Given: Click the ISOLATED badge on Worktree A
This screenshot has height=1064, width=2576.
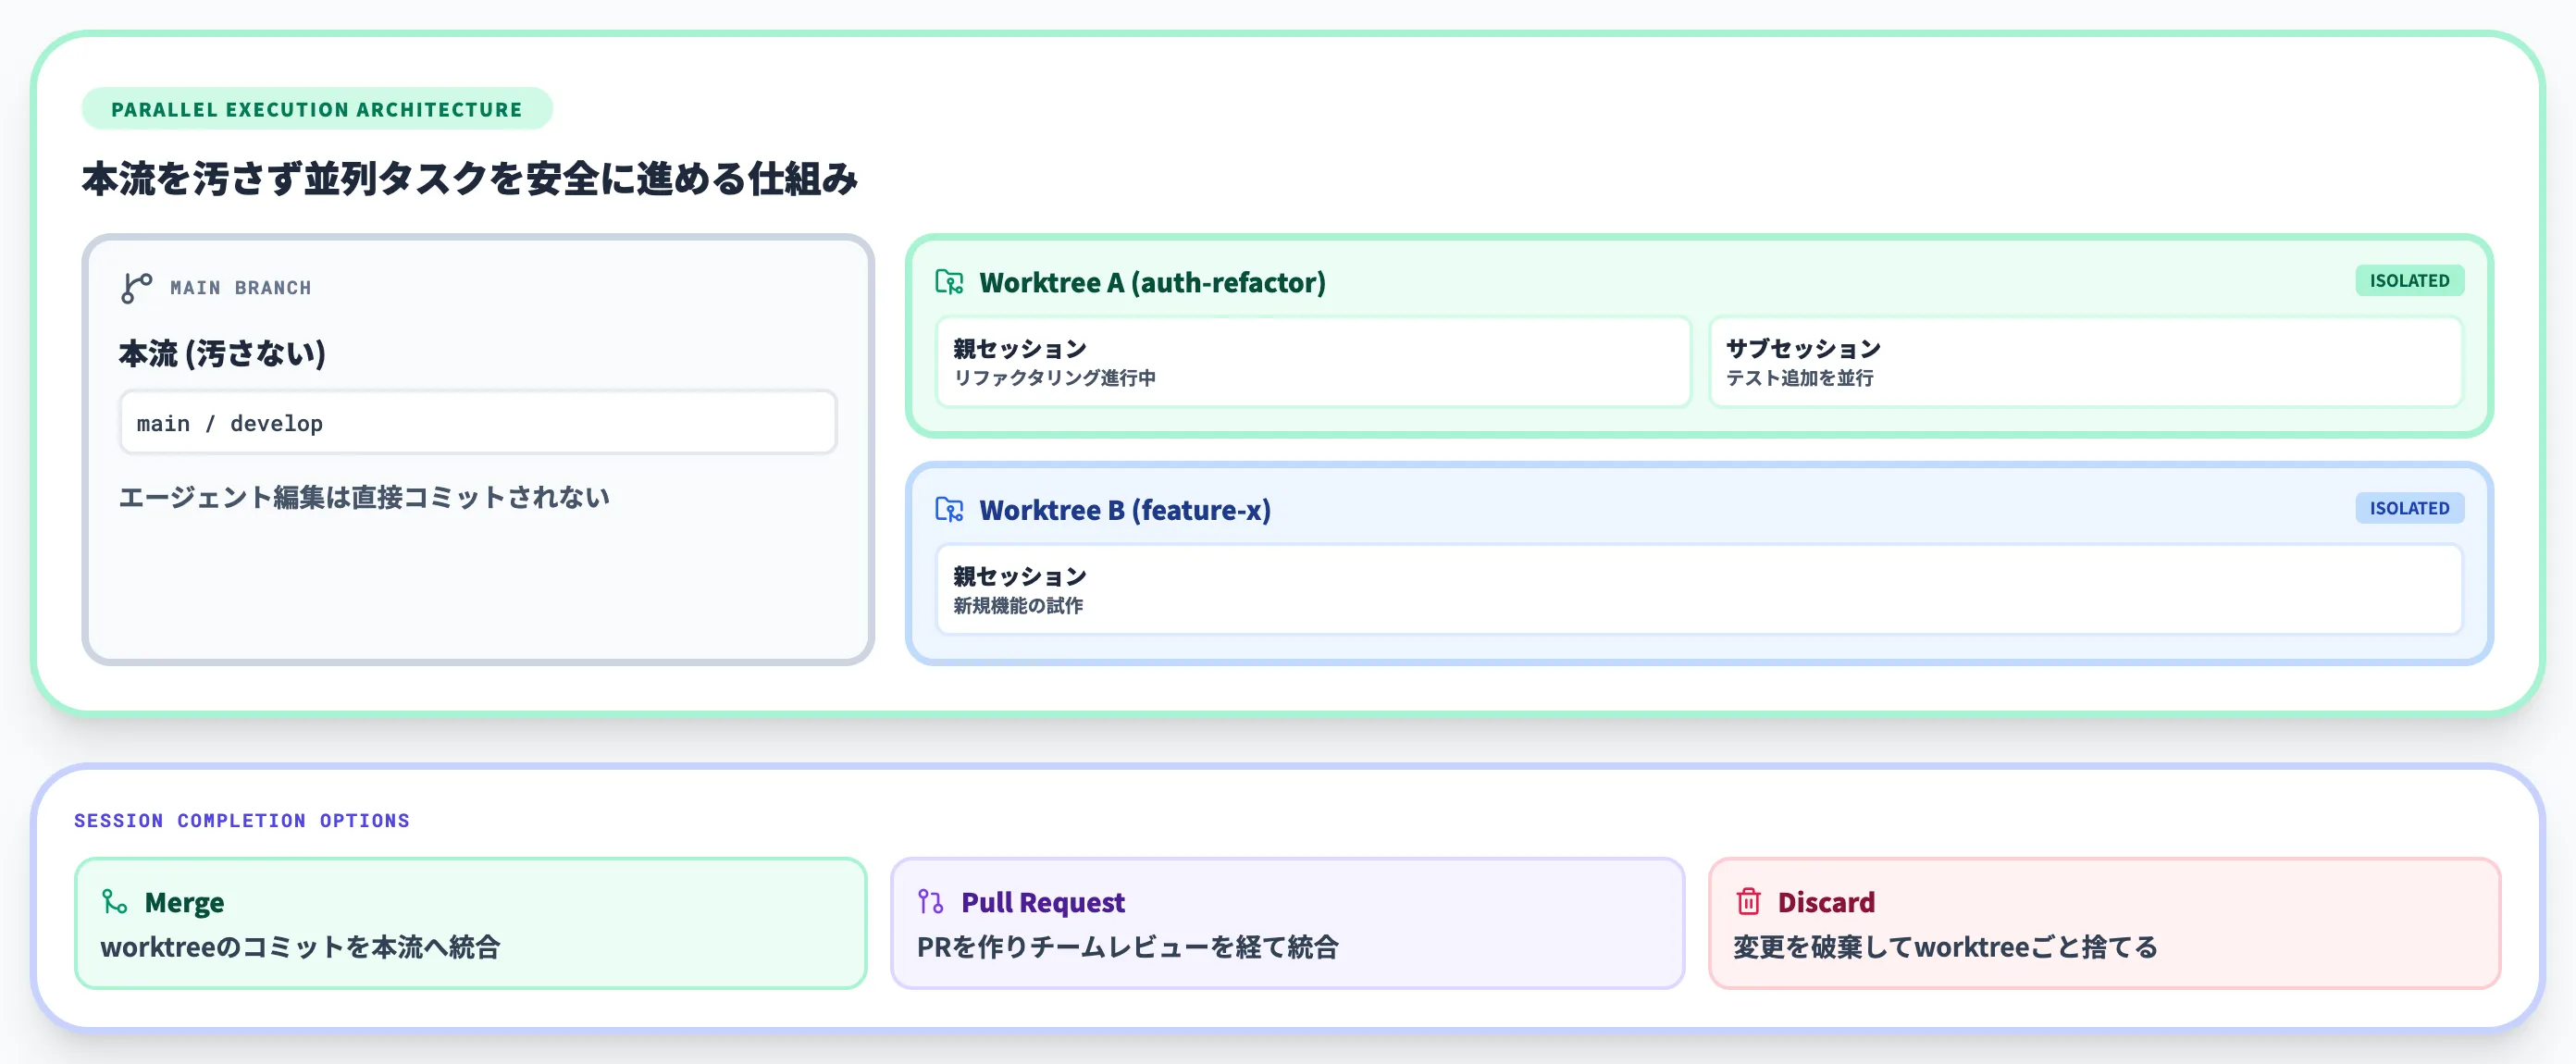Looking at the screenshot, I should click(x=2409, y=281).
